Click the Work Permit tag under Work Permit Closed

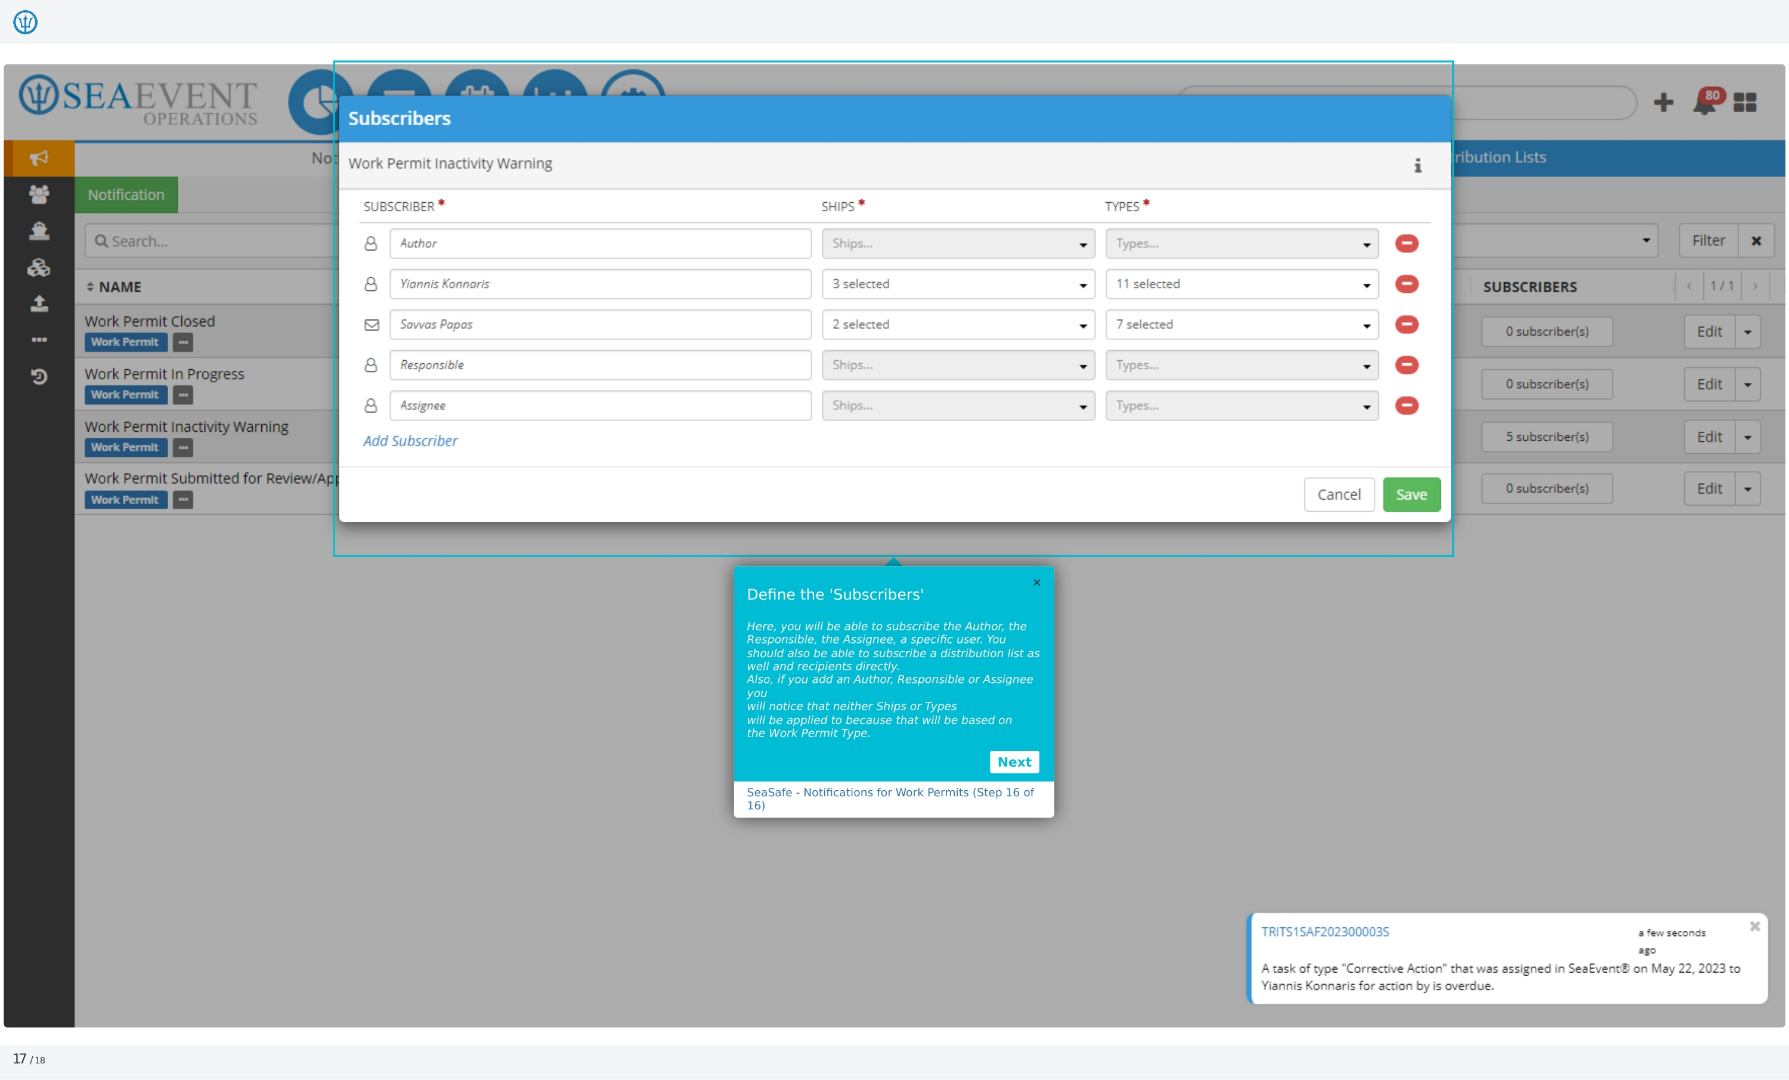[x=125, y=342]
